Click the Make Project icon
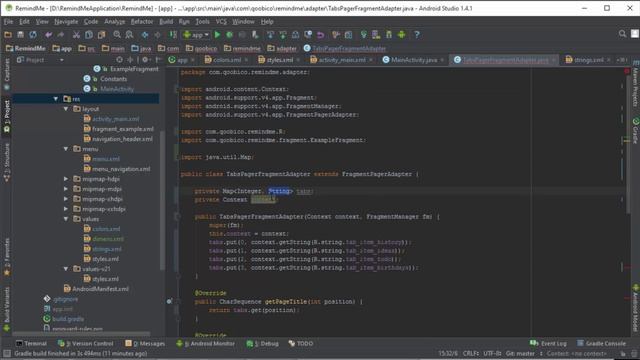The height and width of the screenshot is (360, 640). 173,35
